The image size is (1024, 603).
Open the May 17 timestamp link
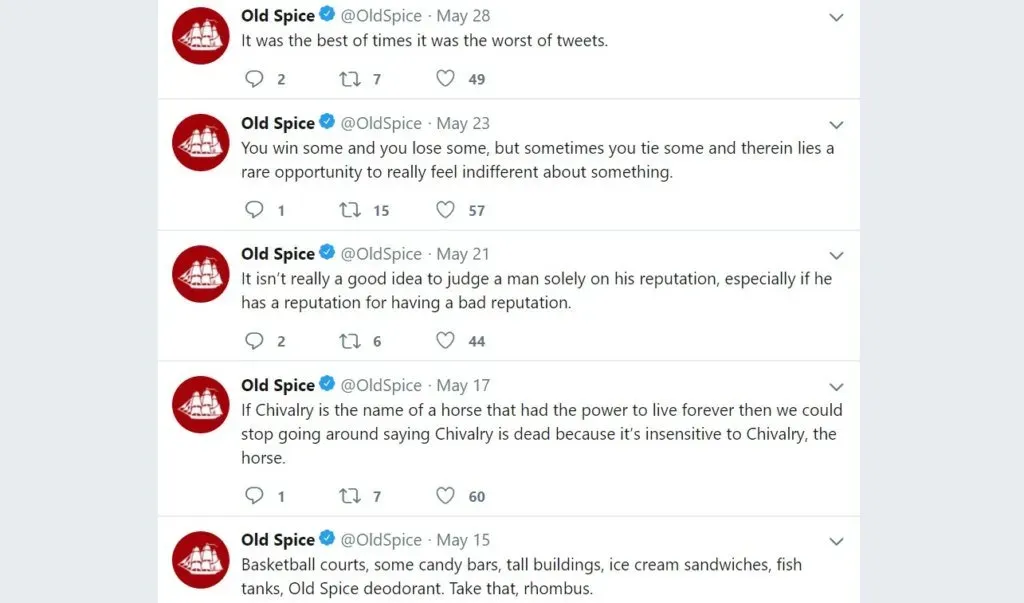point(463,385)
